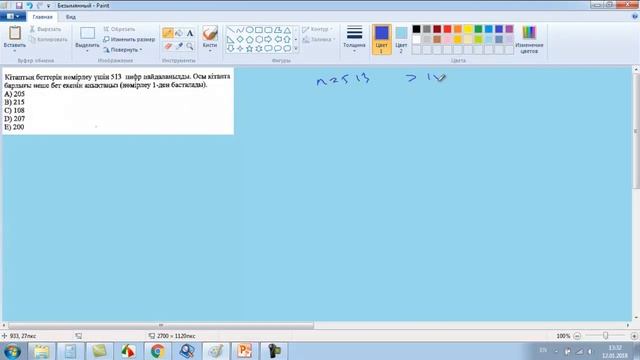
Task: Expand the Brushes (Кисти) dropdown arrow
Action: 210,51
